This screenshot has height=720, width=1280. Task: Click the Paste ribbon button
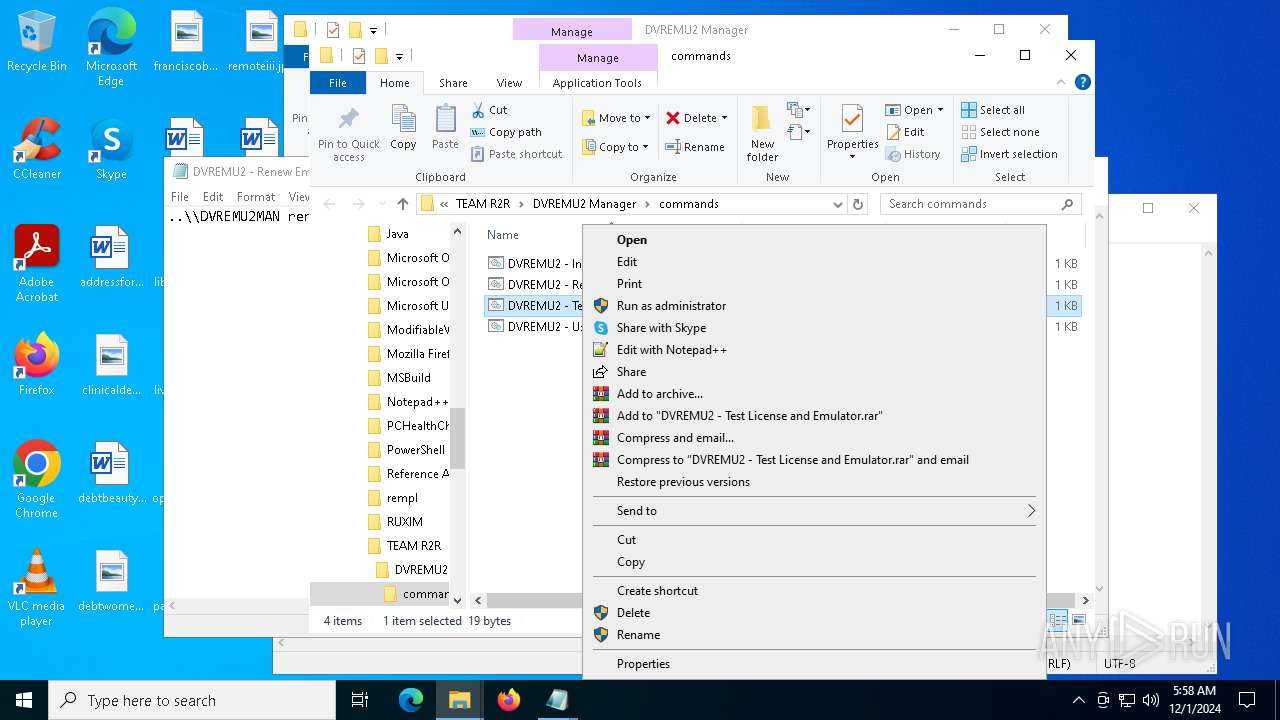click(x=445, y=128)
